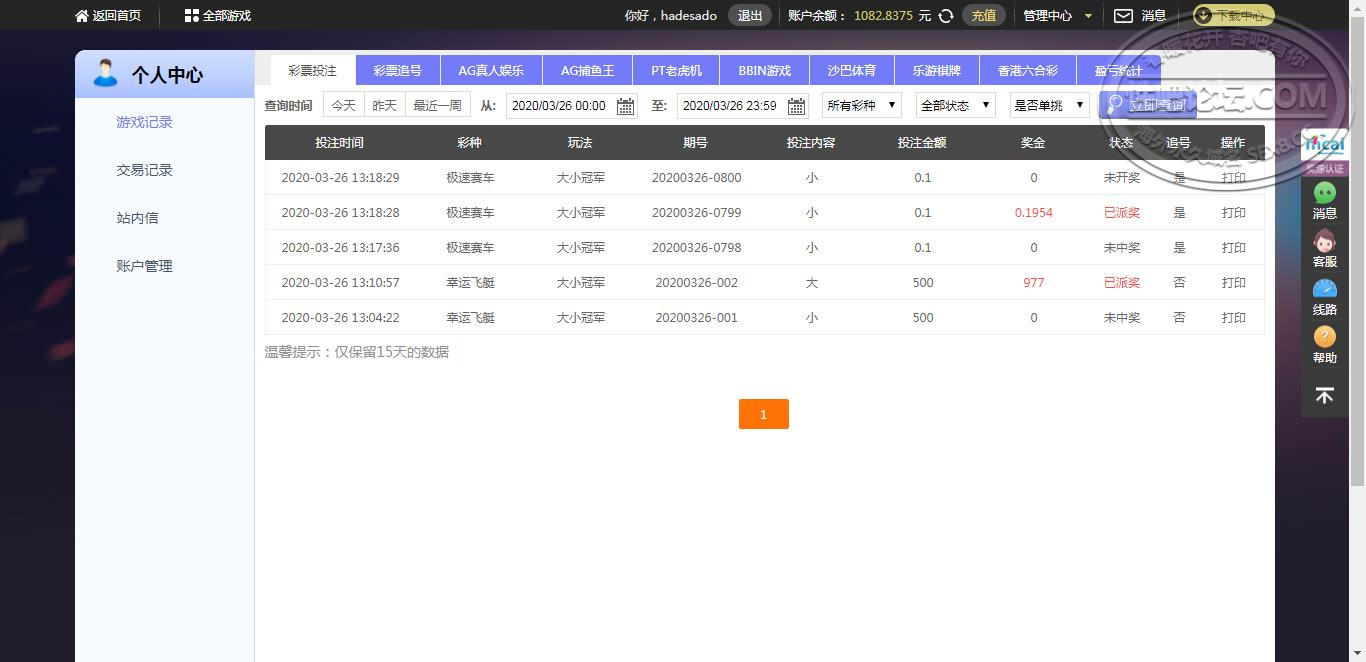Open calendar picker for the start date
The height and width of the screenshot is (662, 1366).
click(626, 106)
